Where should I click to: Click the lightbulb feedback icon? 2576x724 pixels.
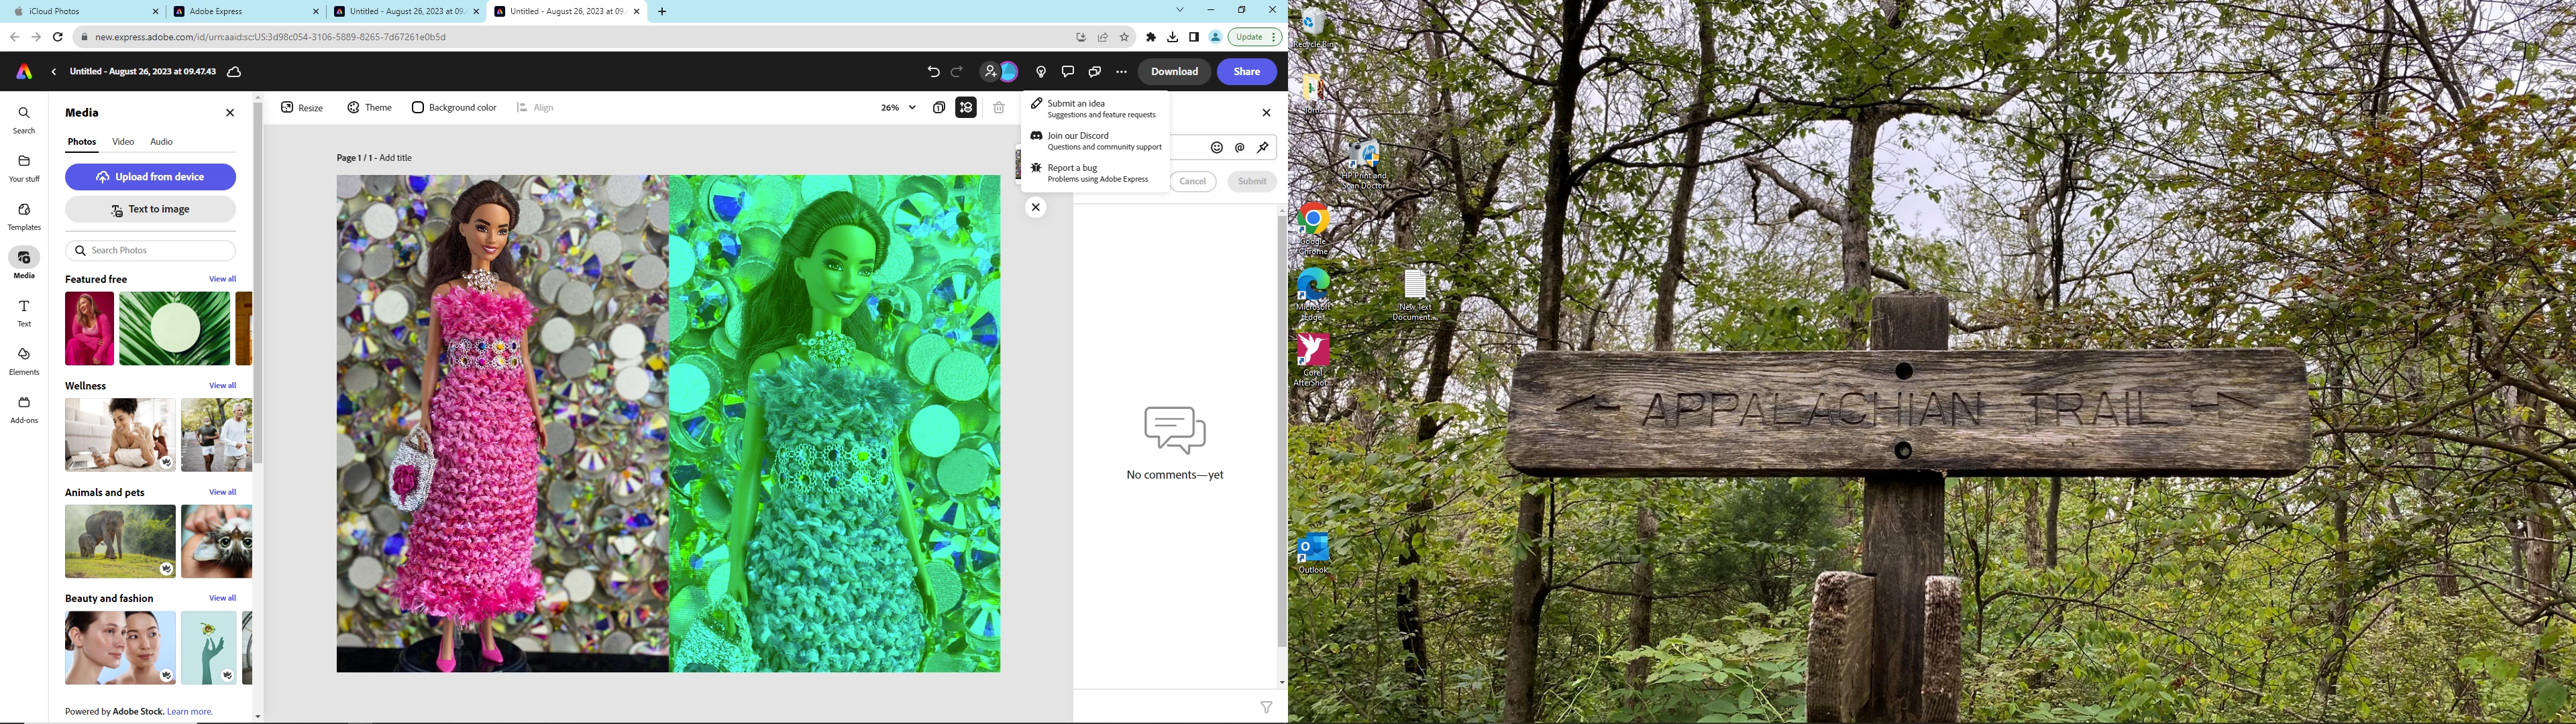pos(1041,72)
